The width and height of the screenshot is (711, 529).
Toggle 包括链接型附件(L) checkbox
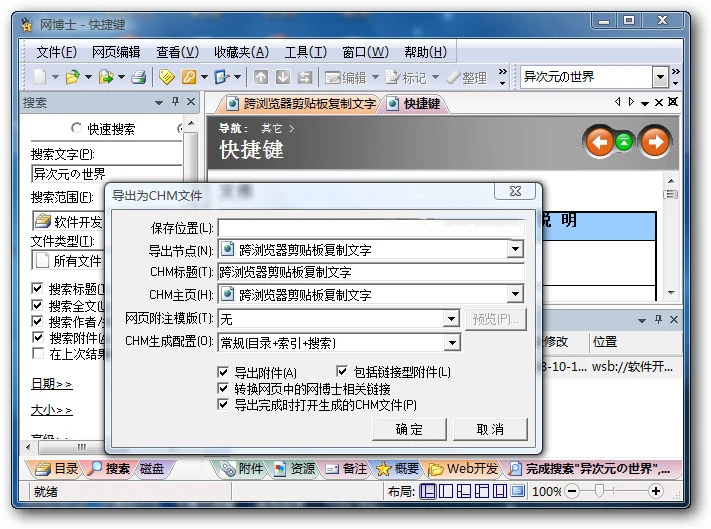click(x=342, y=372)
